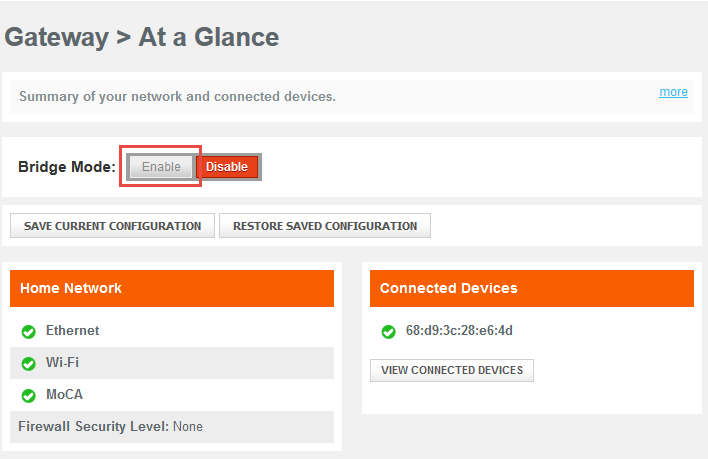
Task: Open the View Connected Devices list
Action: (452, 370)
